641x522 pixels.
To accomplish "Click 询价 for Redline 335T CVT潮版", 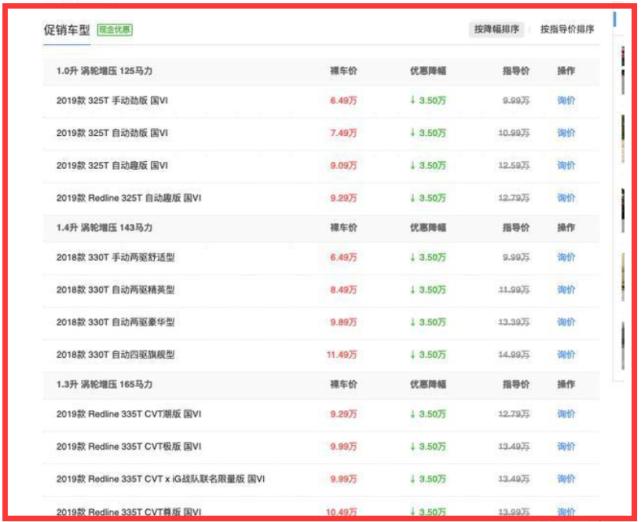I will pyautogui.click(x=566, y=414).
